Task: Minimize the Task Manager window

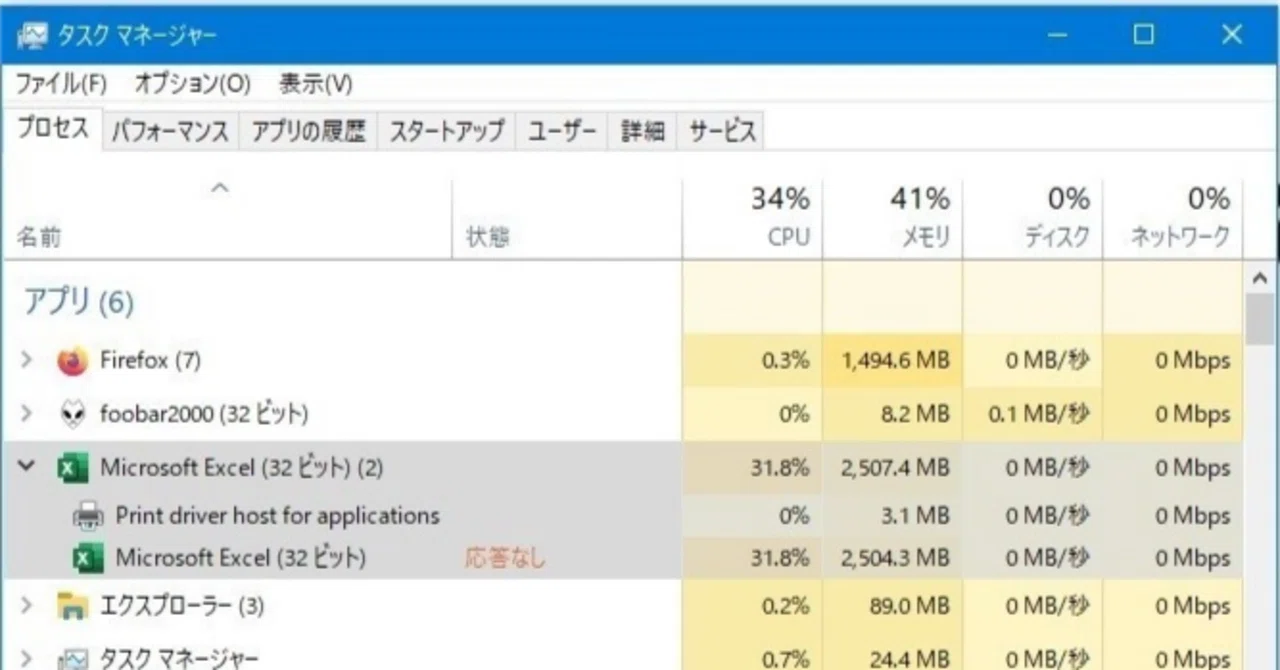Action: 1057,36
